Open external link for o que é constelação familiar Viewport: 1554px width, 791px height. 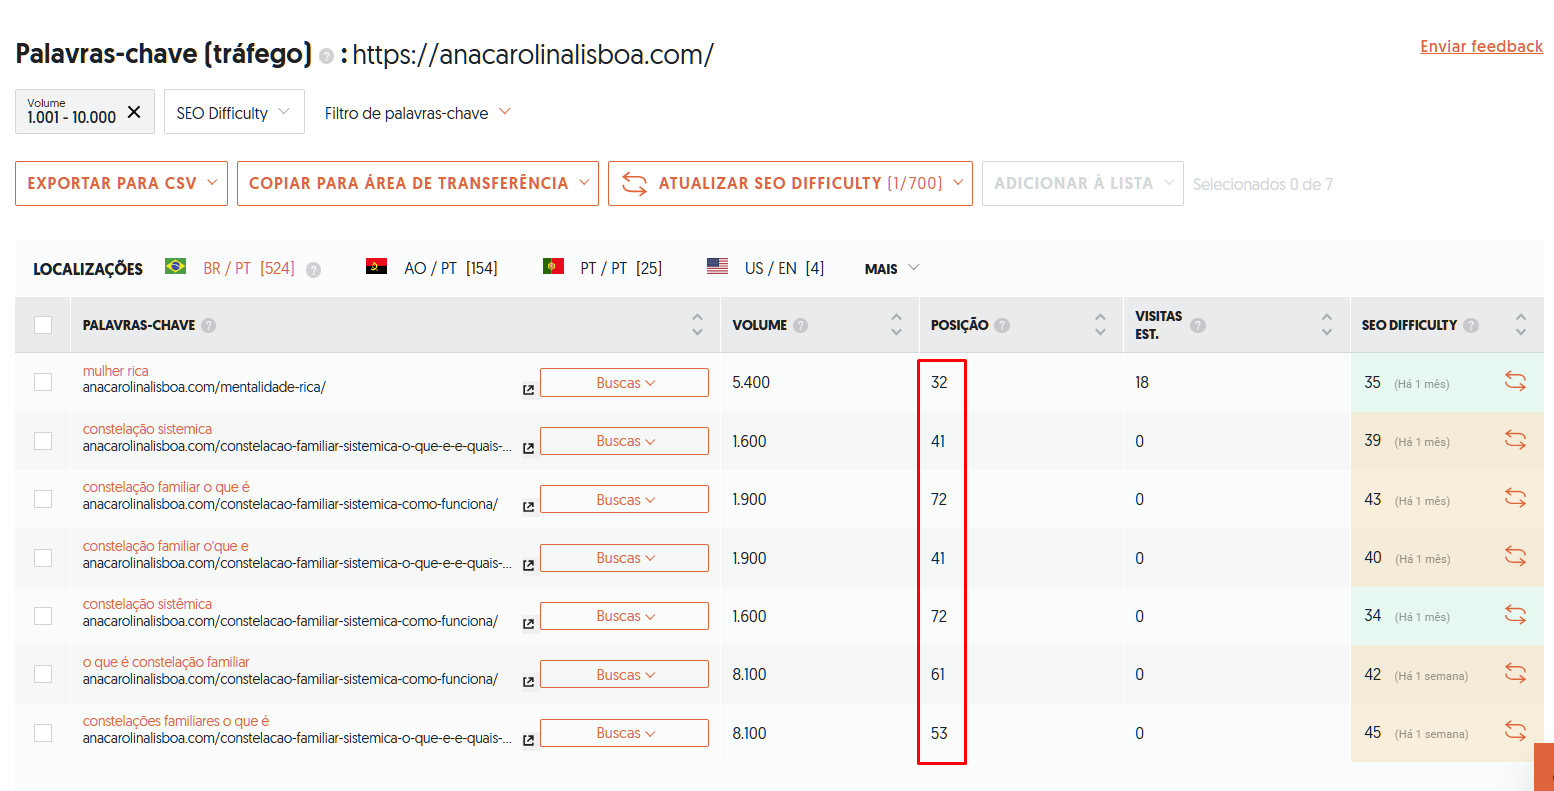528,682
